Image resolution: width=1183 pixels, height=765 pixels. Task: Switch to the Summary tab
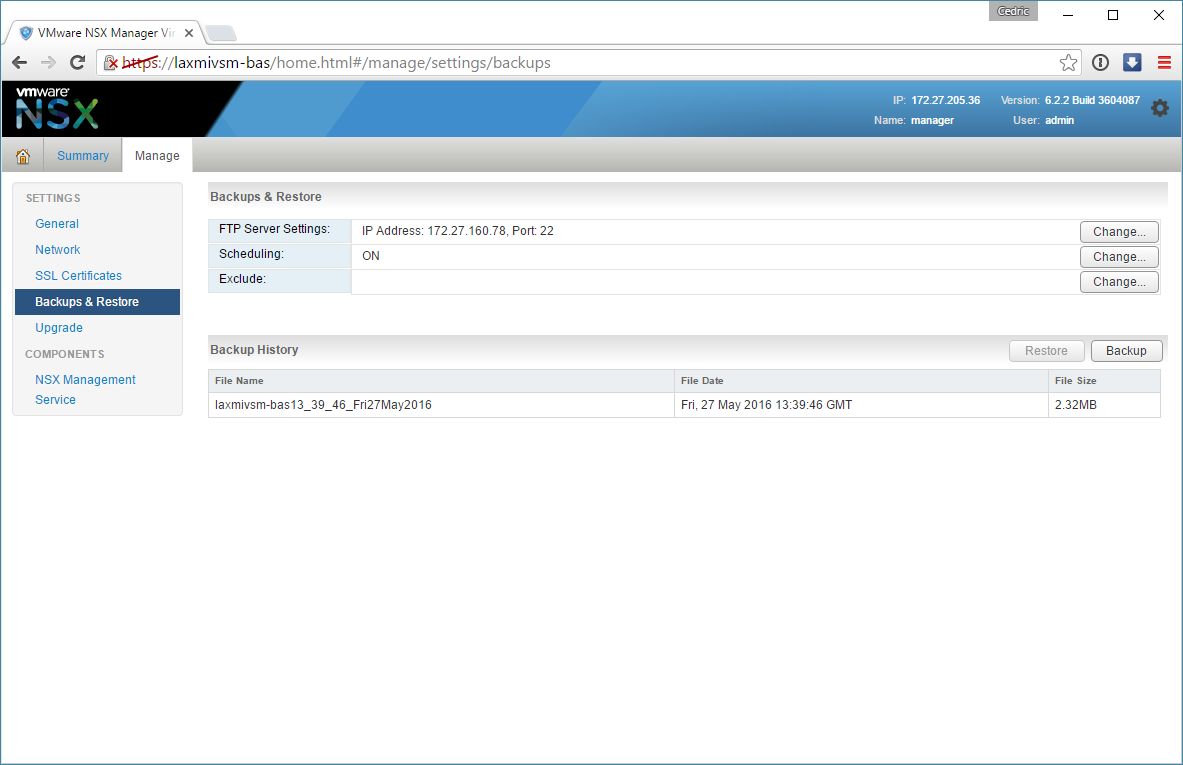[x=83, y=156]
